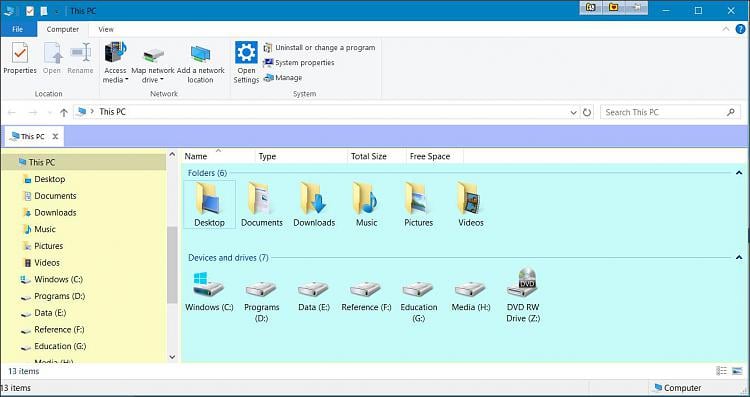The image size is (750, 397).
Task: Select the Windows (C:) drive icon
Action: [209, 291]
